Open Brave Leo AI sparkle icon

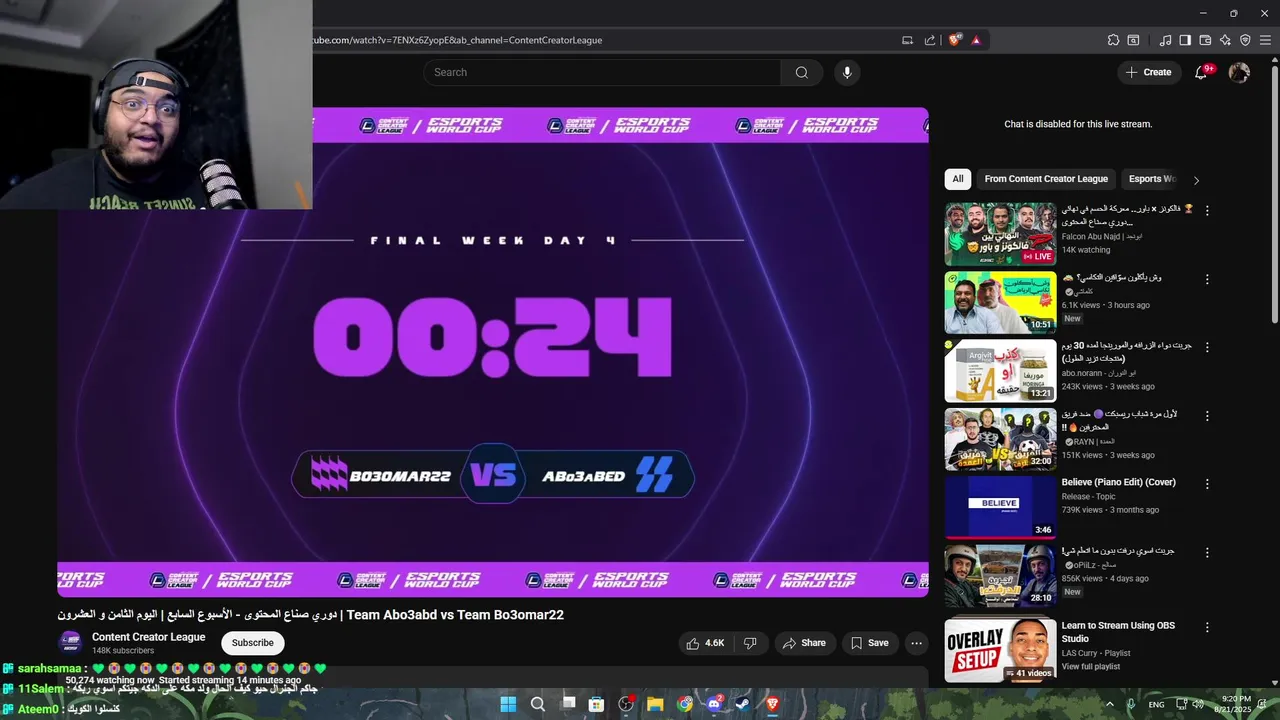(1225, 40)
